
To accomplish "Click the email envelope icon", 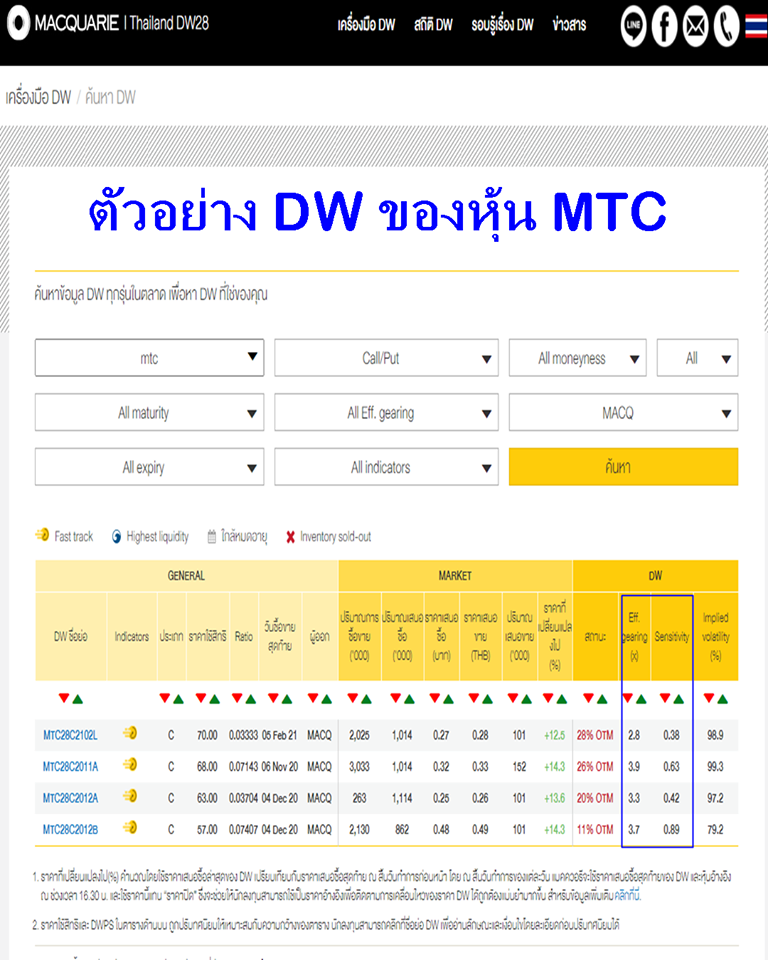I will pos(695,26).
